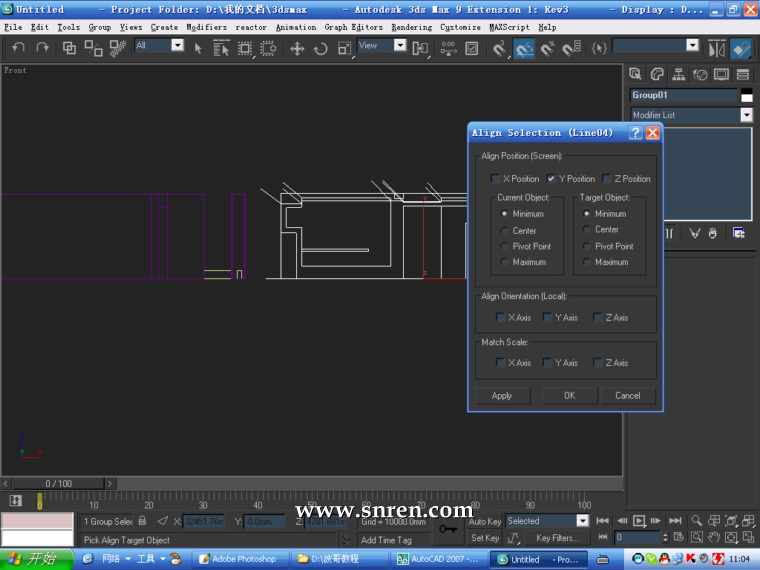Open the Rendering menu
Screen dimensions: 760x570
411,27
